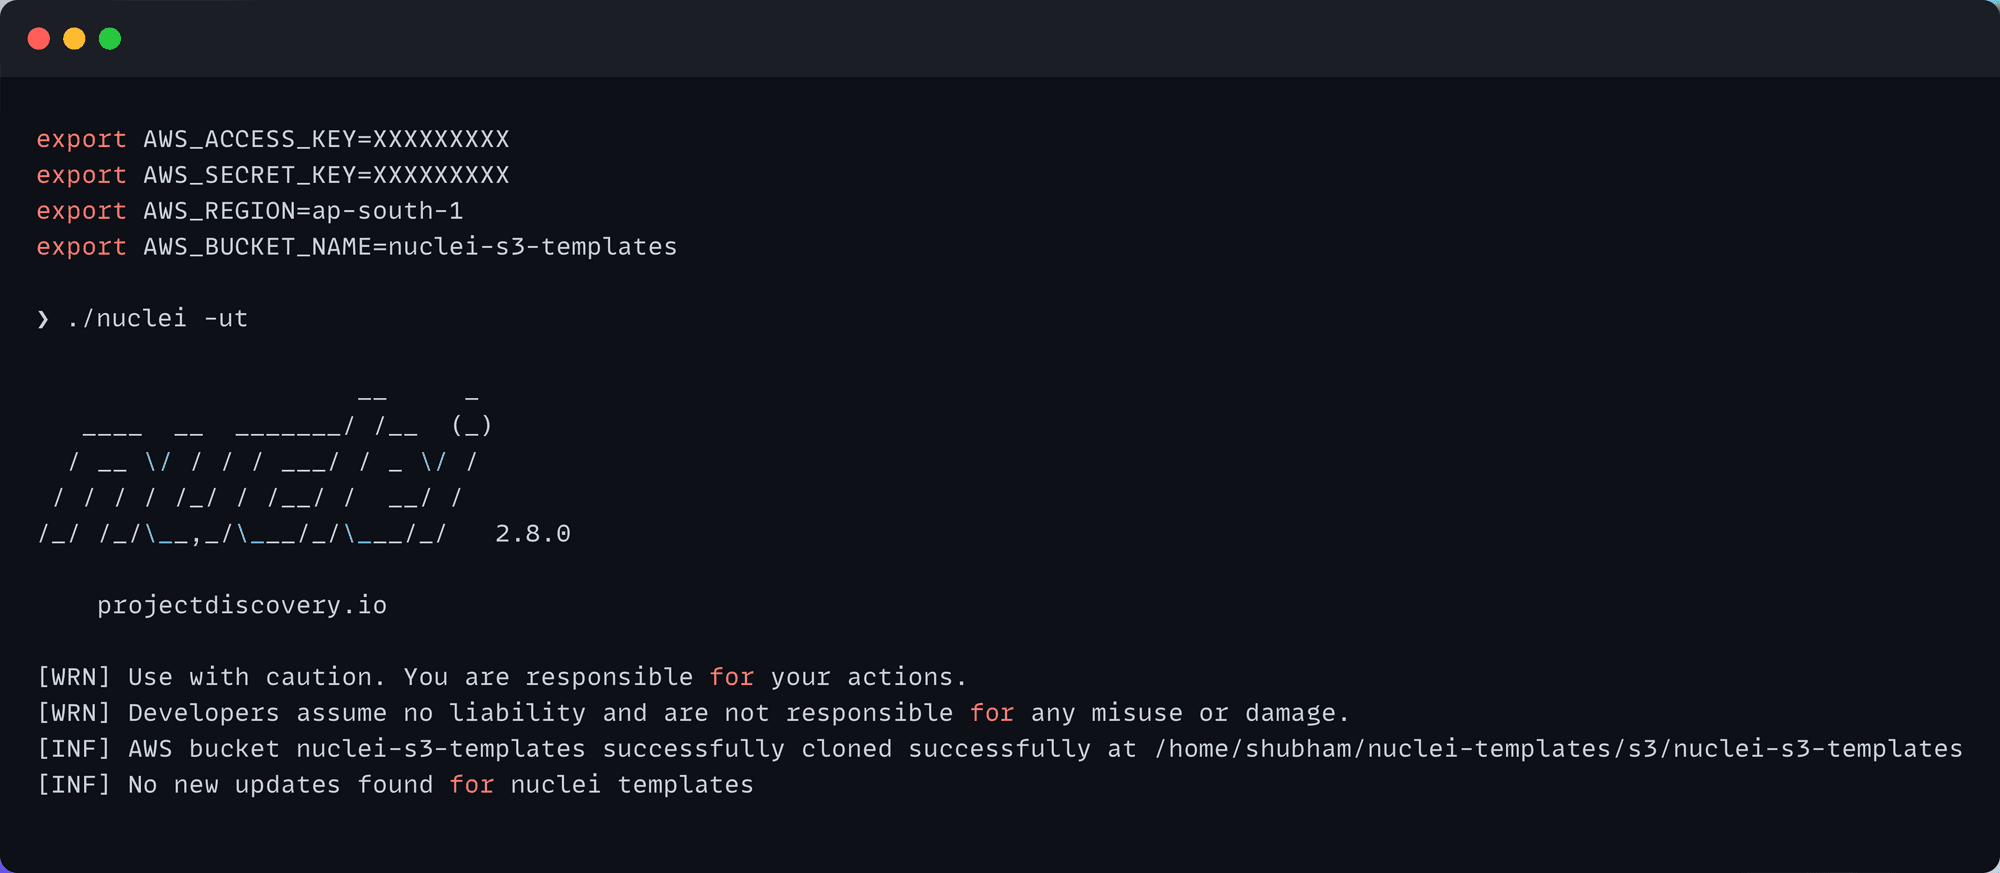Click the second [WRN] Developers warning tag
This screenshot has height=873, width=2000.
point(74,714)
